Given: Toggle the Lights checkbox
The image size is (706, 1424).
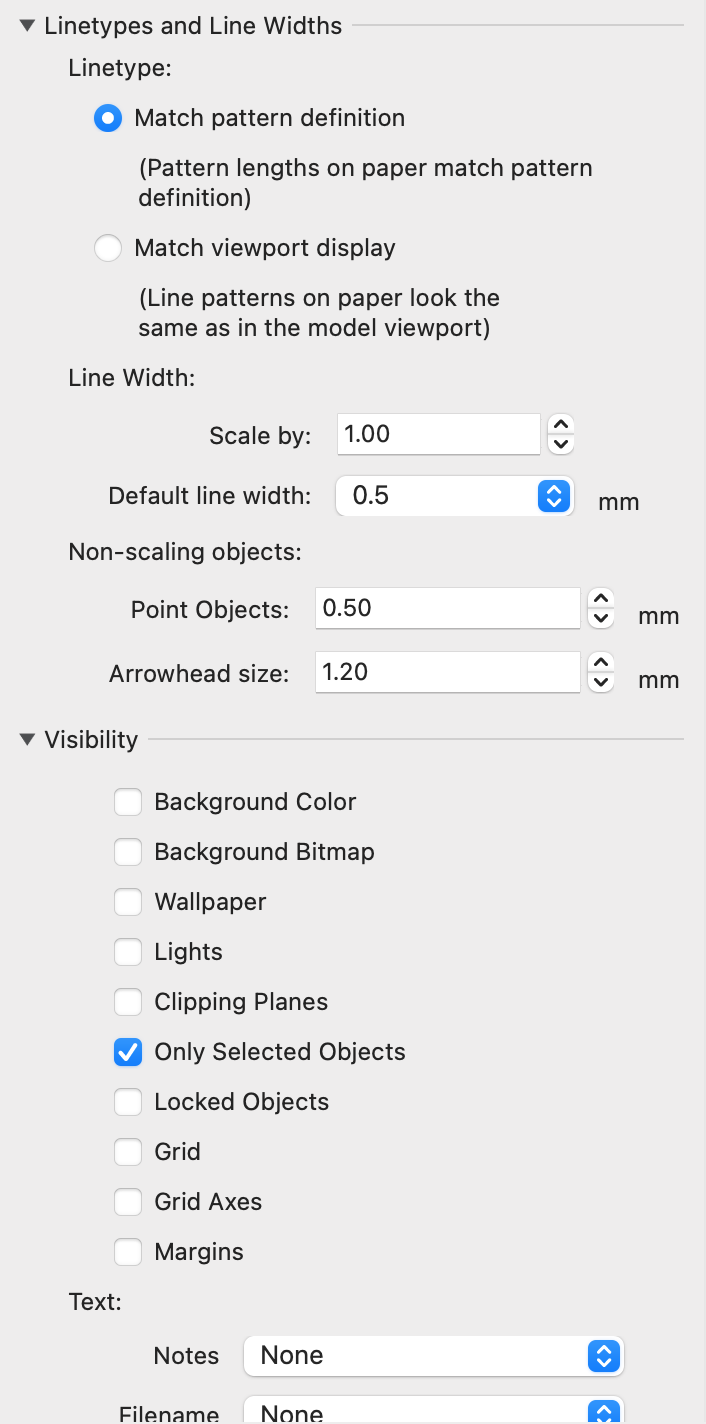Looking at the screenshot, I should click(x=128, y=952).
